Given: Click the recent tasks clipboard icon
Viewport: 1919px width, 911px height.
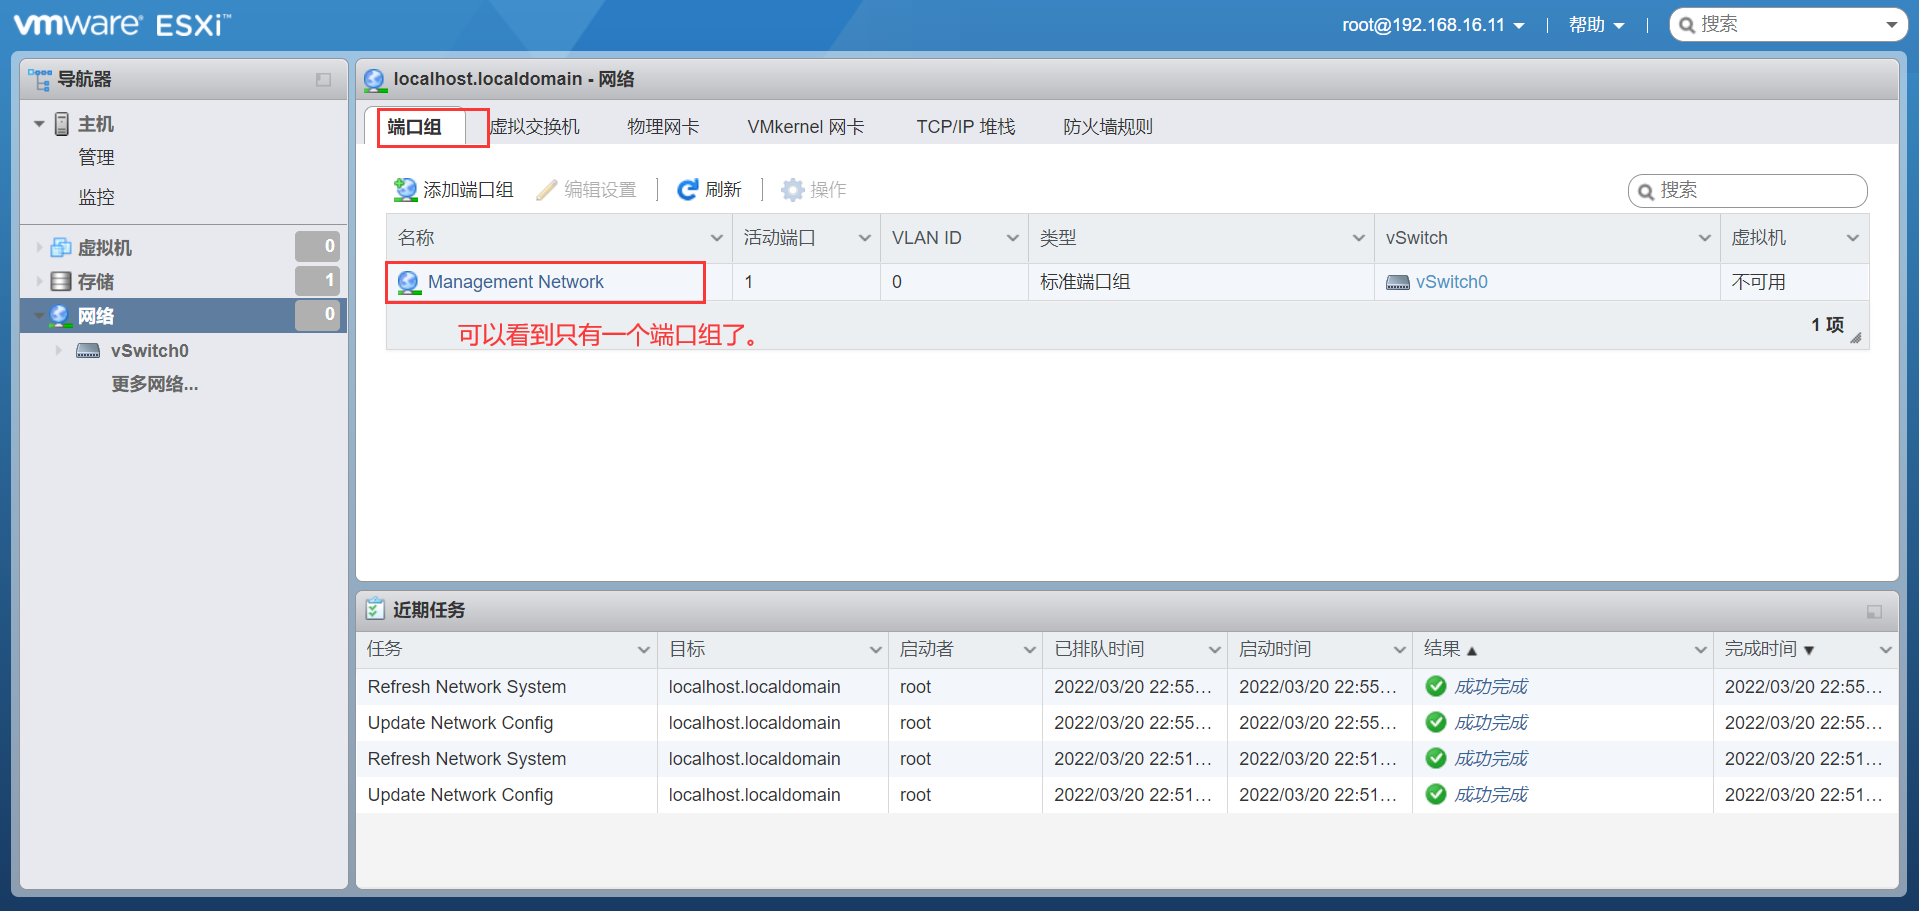Looking at the screenshot, I should (x=376, y=609).
